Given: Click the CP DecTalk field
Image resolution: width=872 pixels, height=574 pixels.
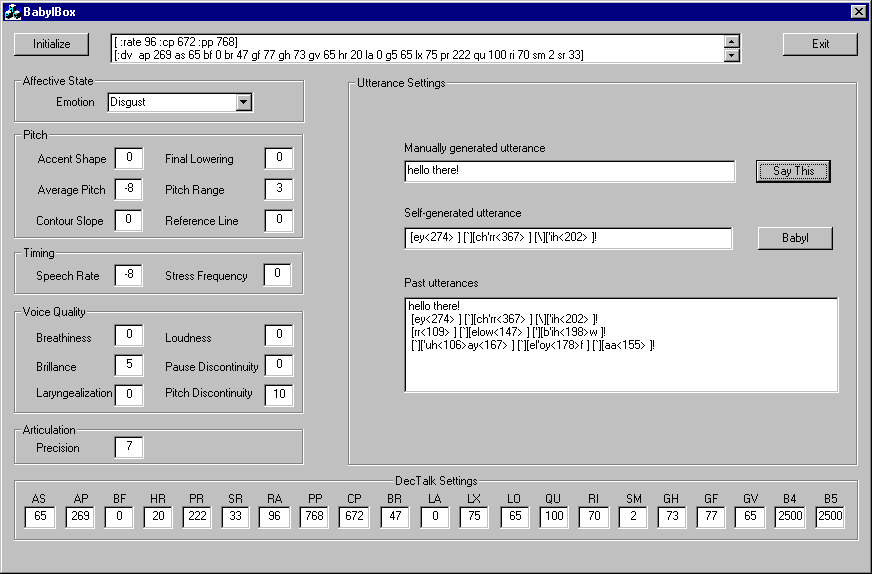Looking at the screenshot, I should coord(354,517).
